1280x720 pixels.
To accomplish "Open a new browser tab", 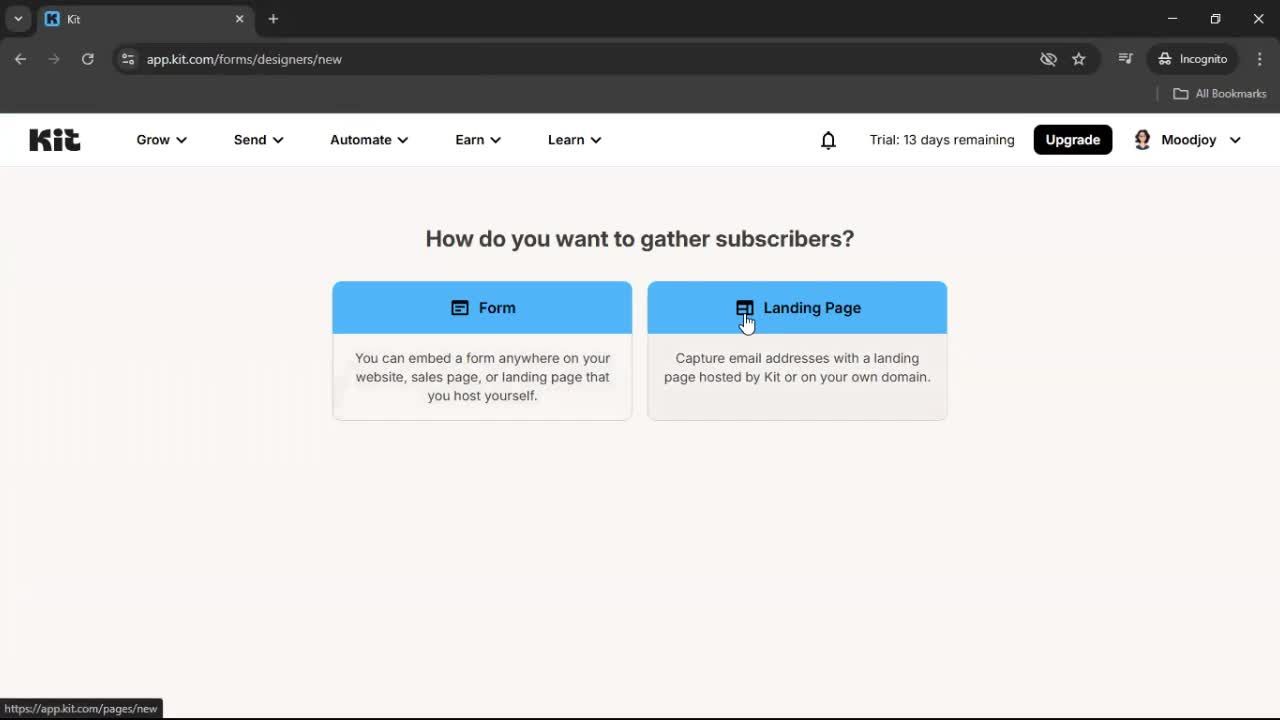I will coord(273,19).
